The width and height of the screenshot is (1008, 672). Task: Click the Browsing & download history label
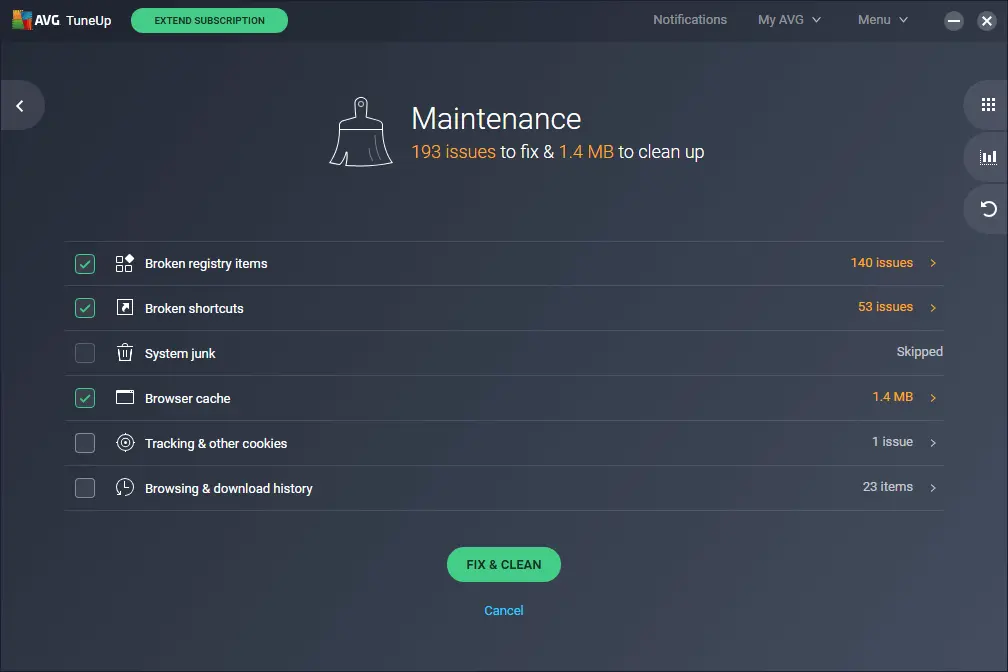(229, 489)
